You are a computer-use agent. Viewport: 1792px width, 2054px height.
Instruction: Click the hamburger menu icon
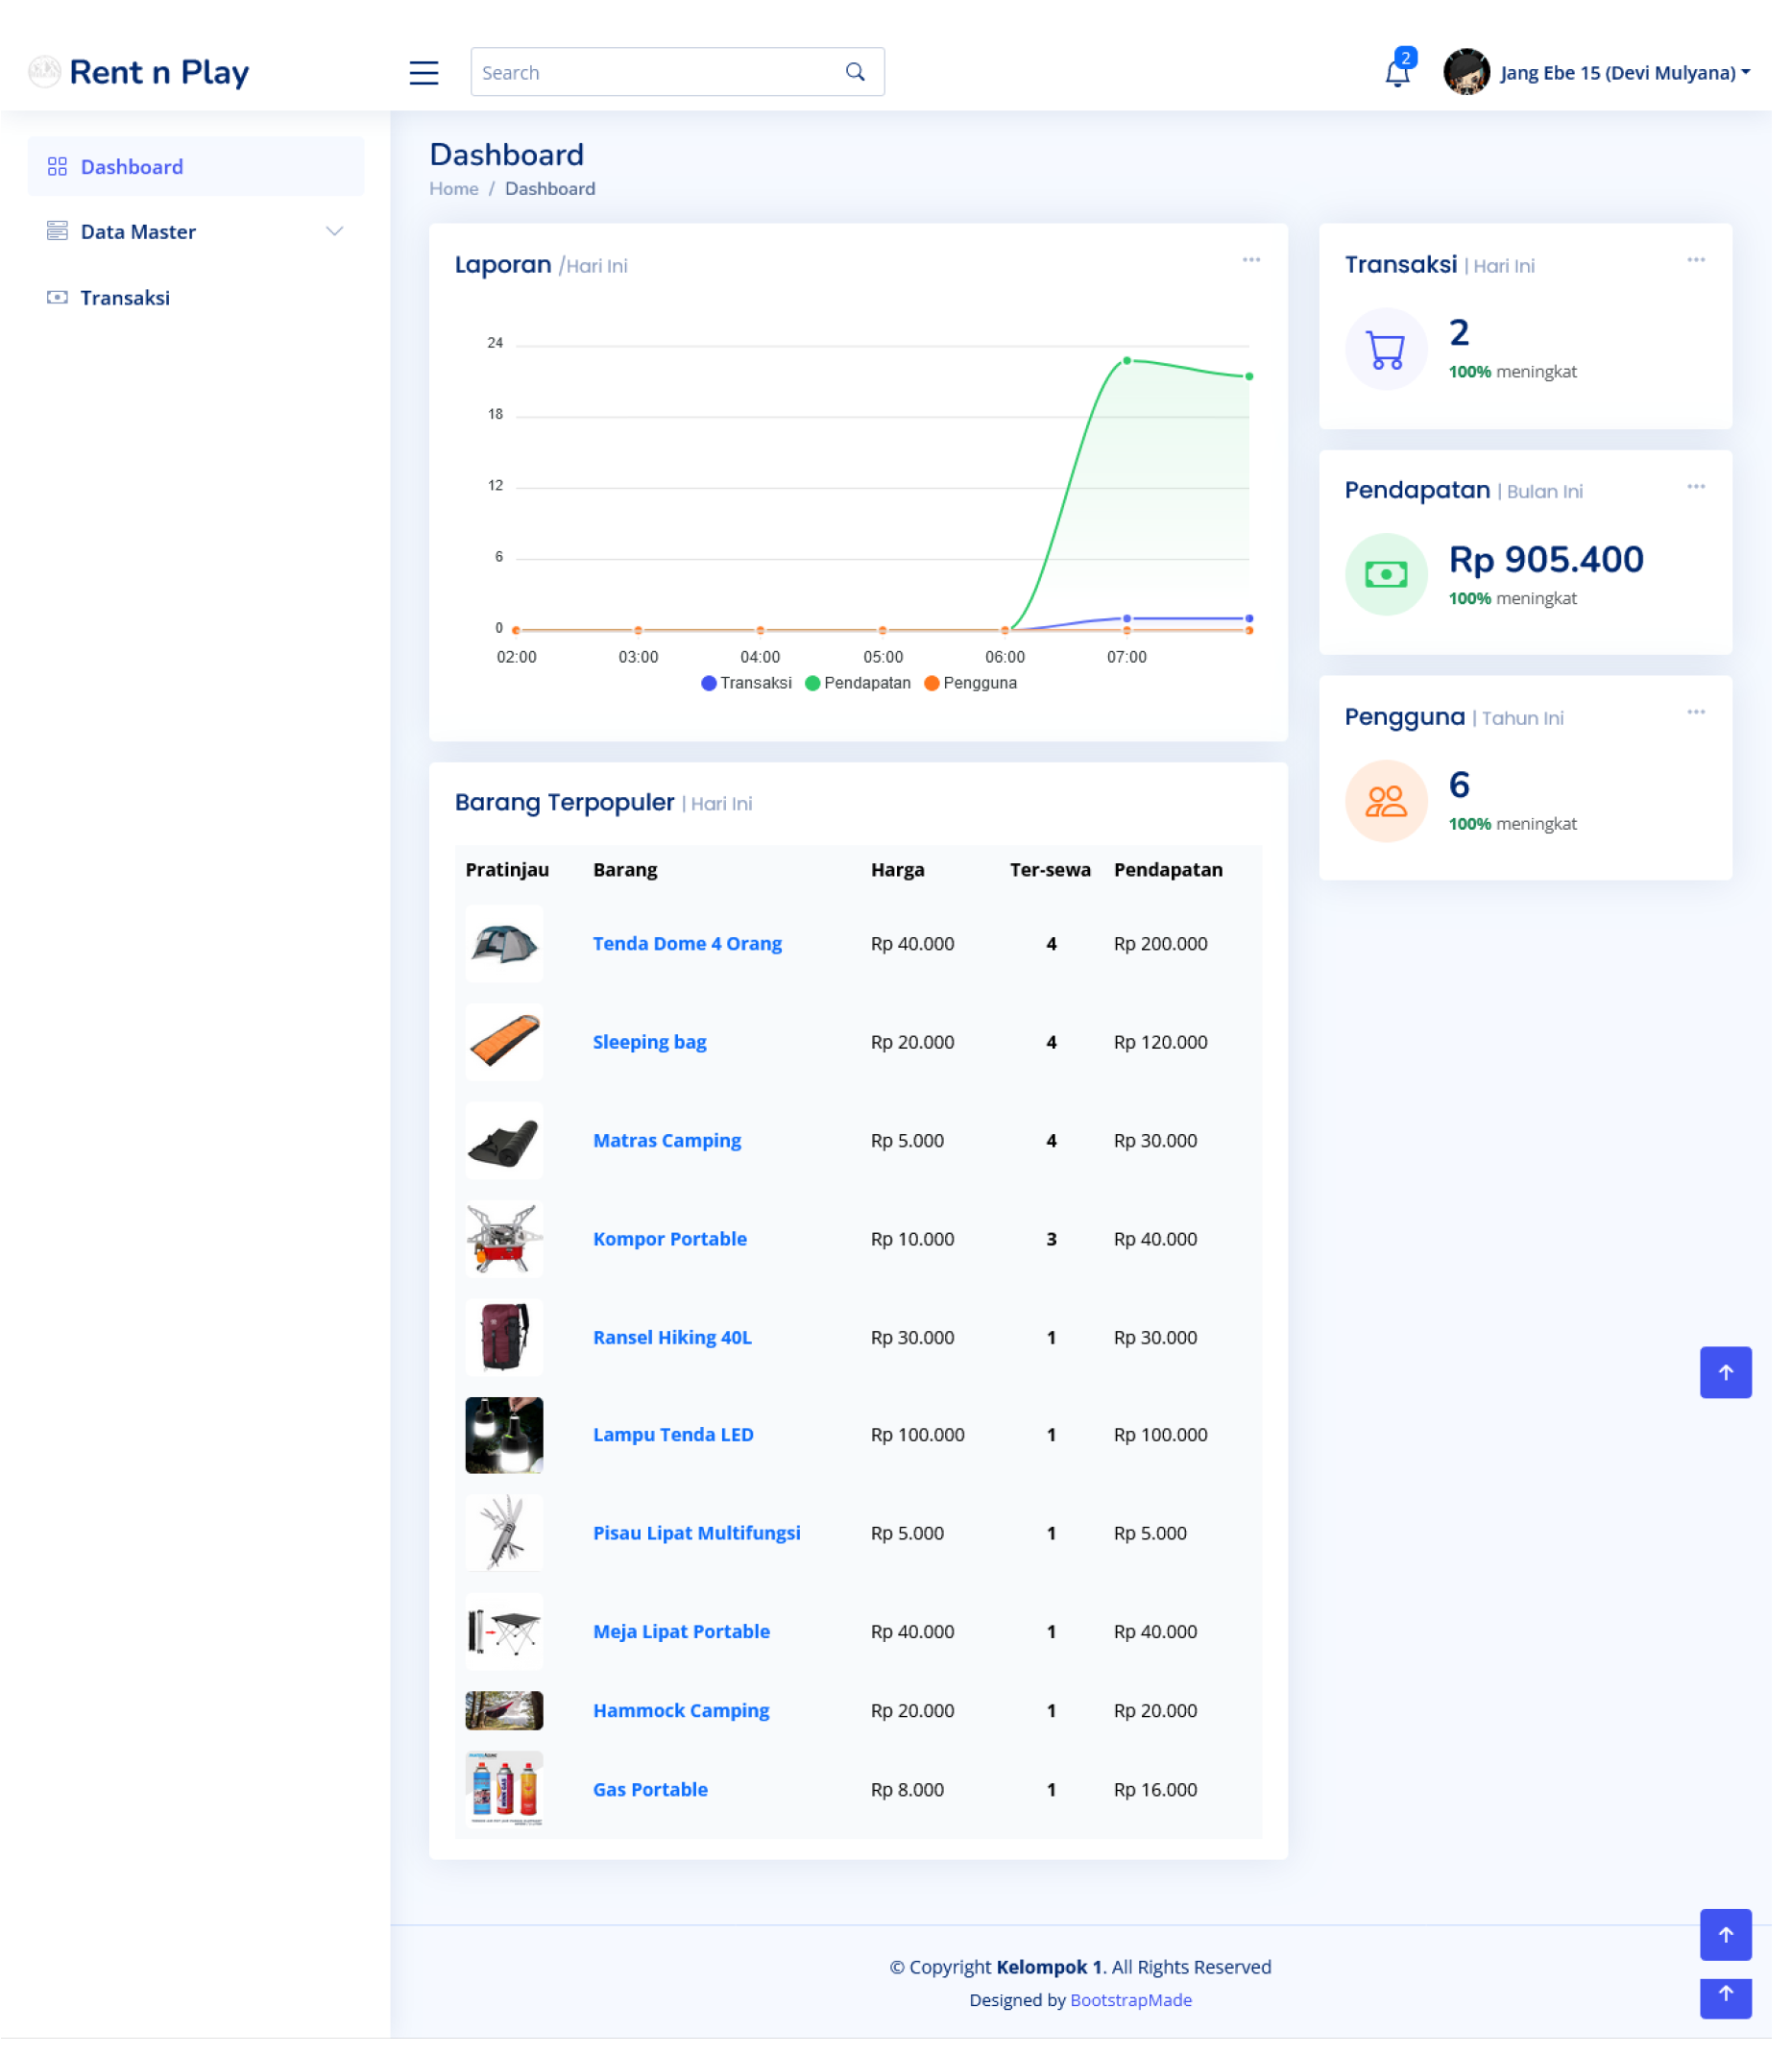click(x=424, y=72)
